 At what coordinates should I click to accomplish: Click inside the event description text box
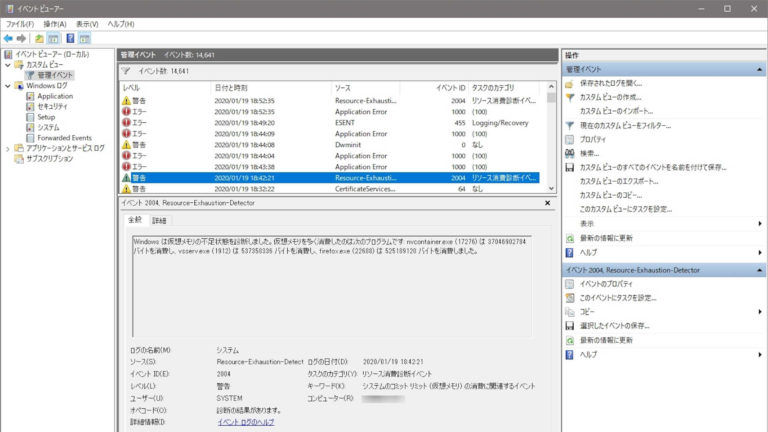click(x=332, y=287)
